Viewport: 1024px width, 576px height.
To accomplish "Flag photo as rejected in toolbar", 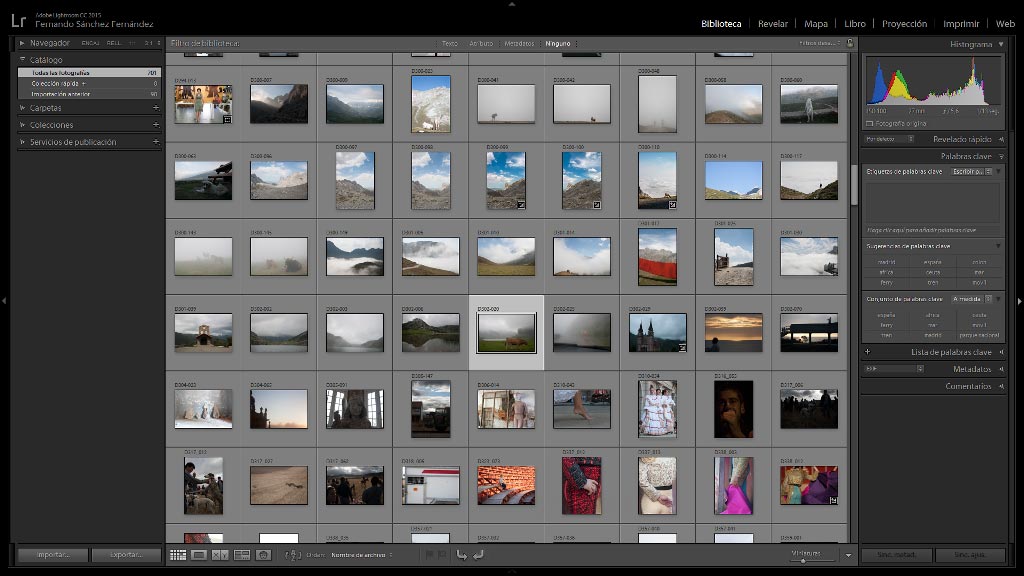I will 442,555.
